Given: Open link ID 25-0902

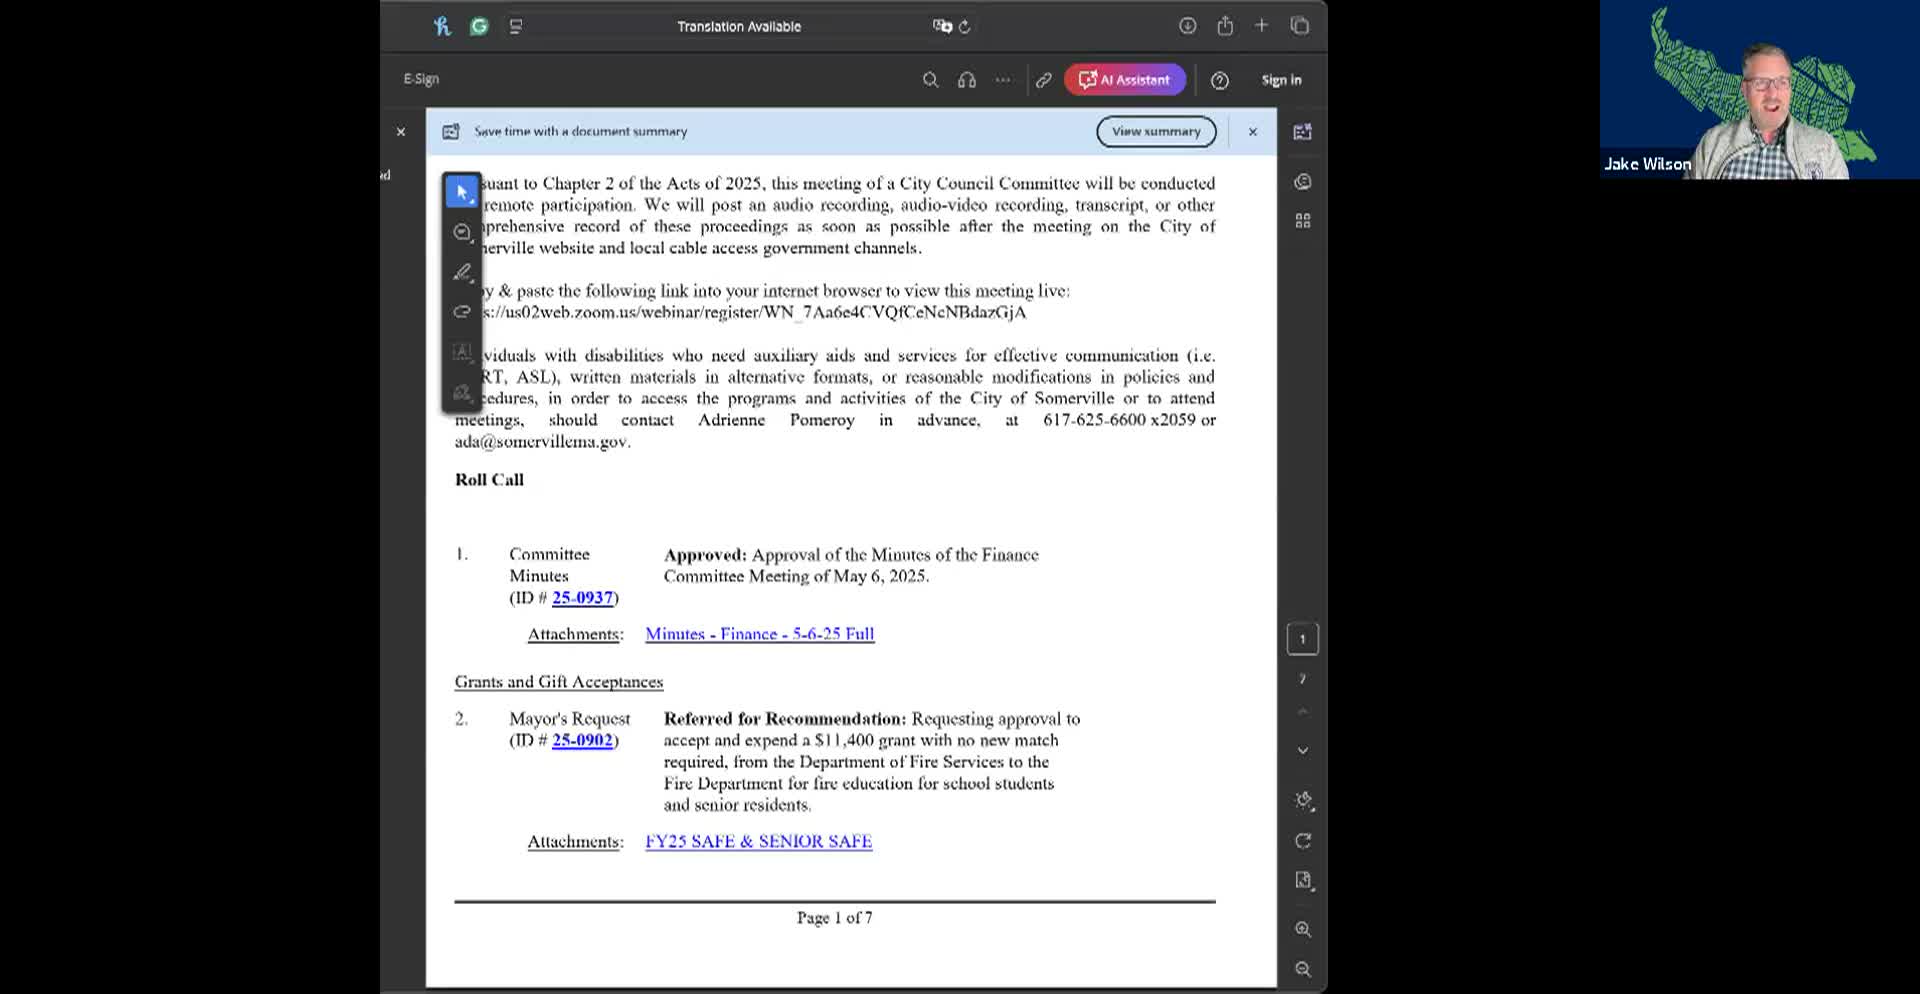Looking at the screenshot, I should click(x=582, y=741).
